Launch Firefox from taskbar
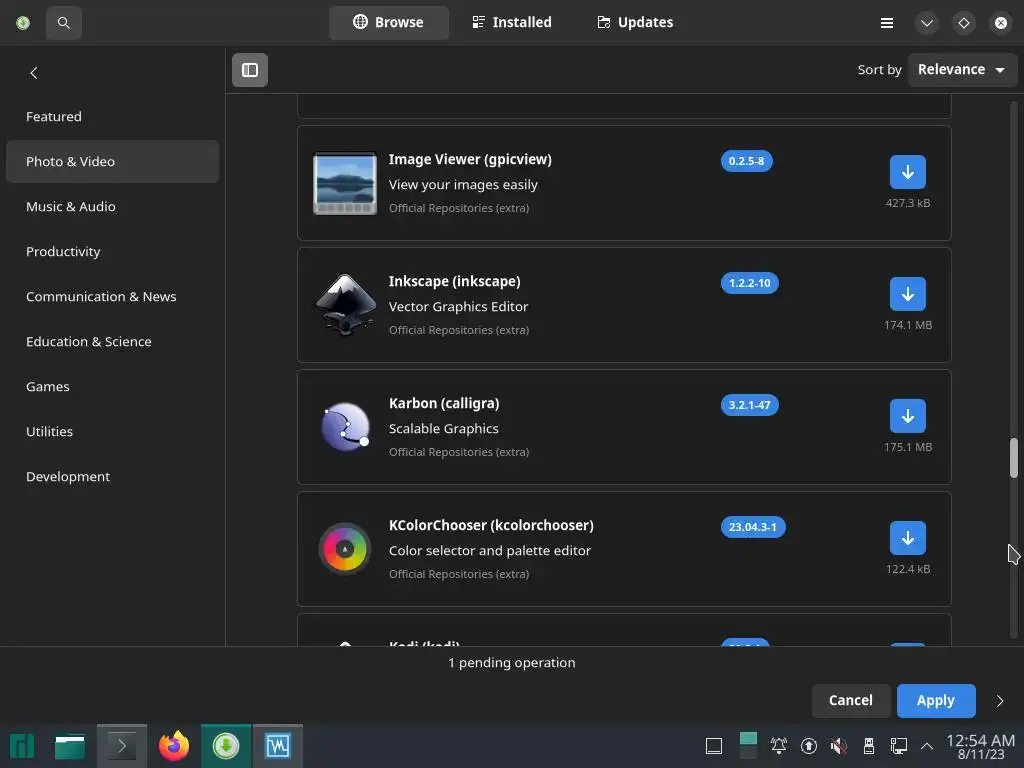 pyautogui.click(x=174, y=746)
